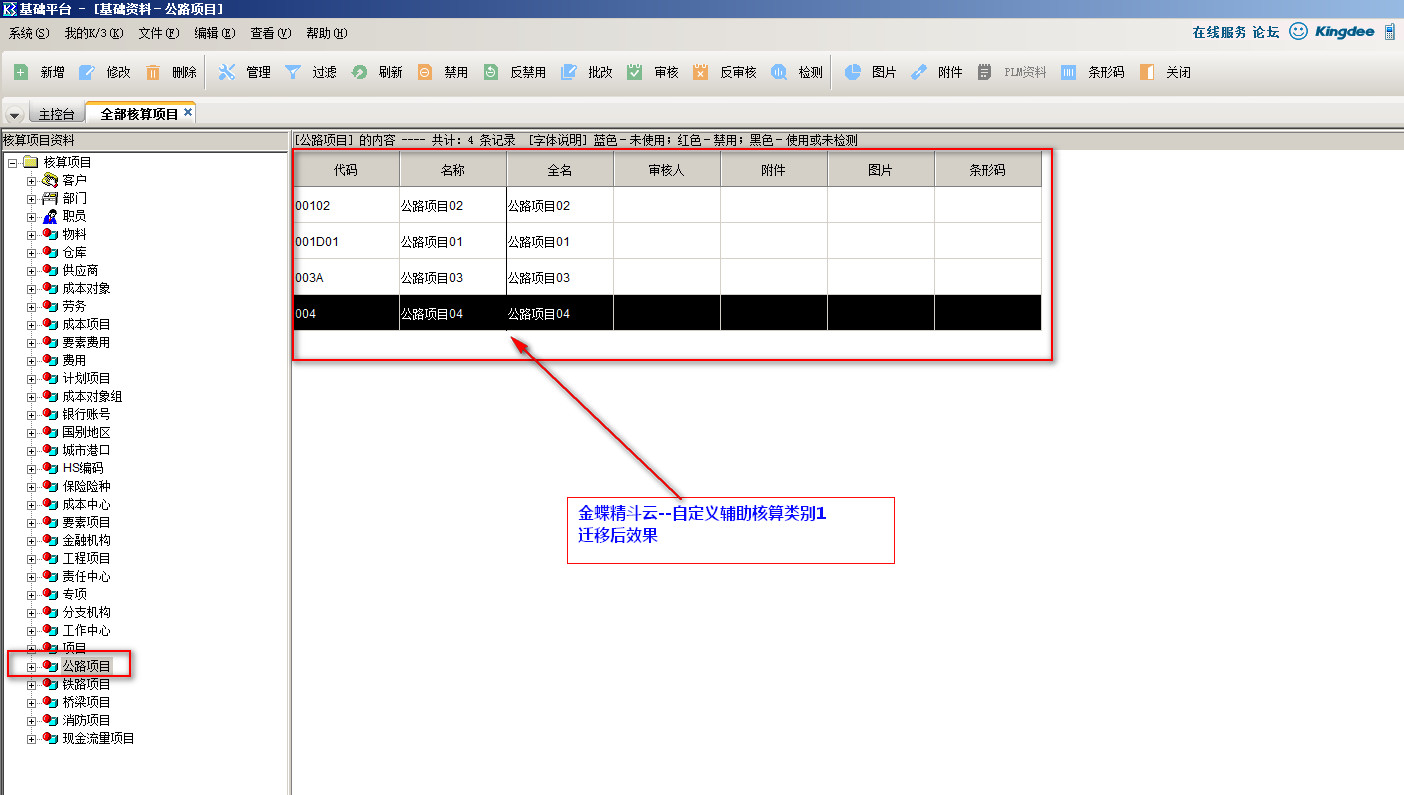This screenshot has width=1404, height=795.
Task: Open the 条形码 (Barcode) toolbar icon
Action: [x=1069, y=72]
